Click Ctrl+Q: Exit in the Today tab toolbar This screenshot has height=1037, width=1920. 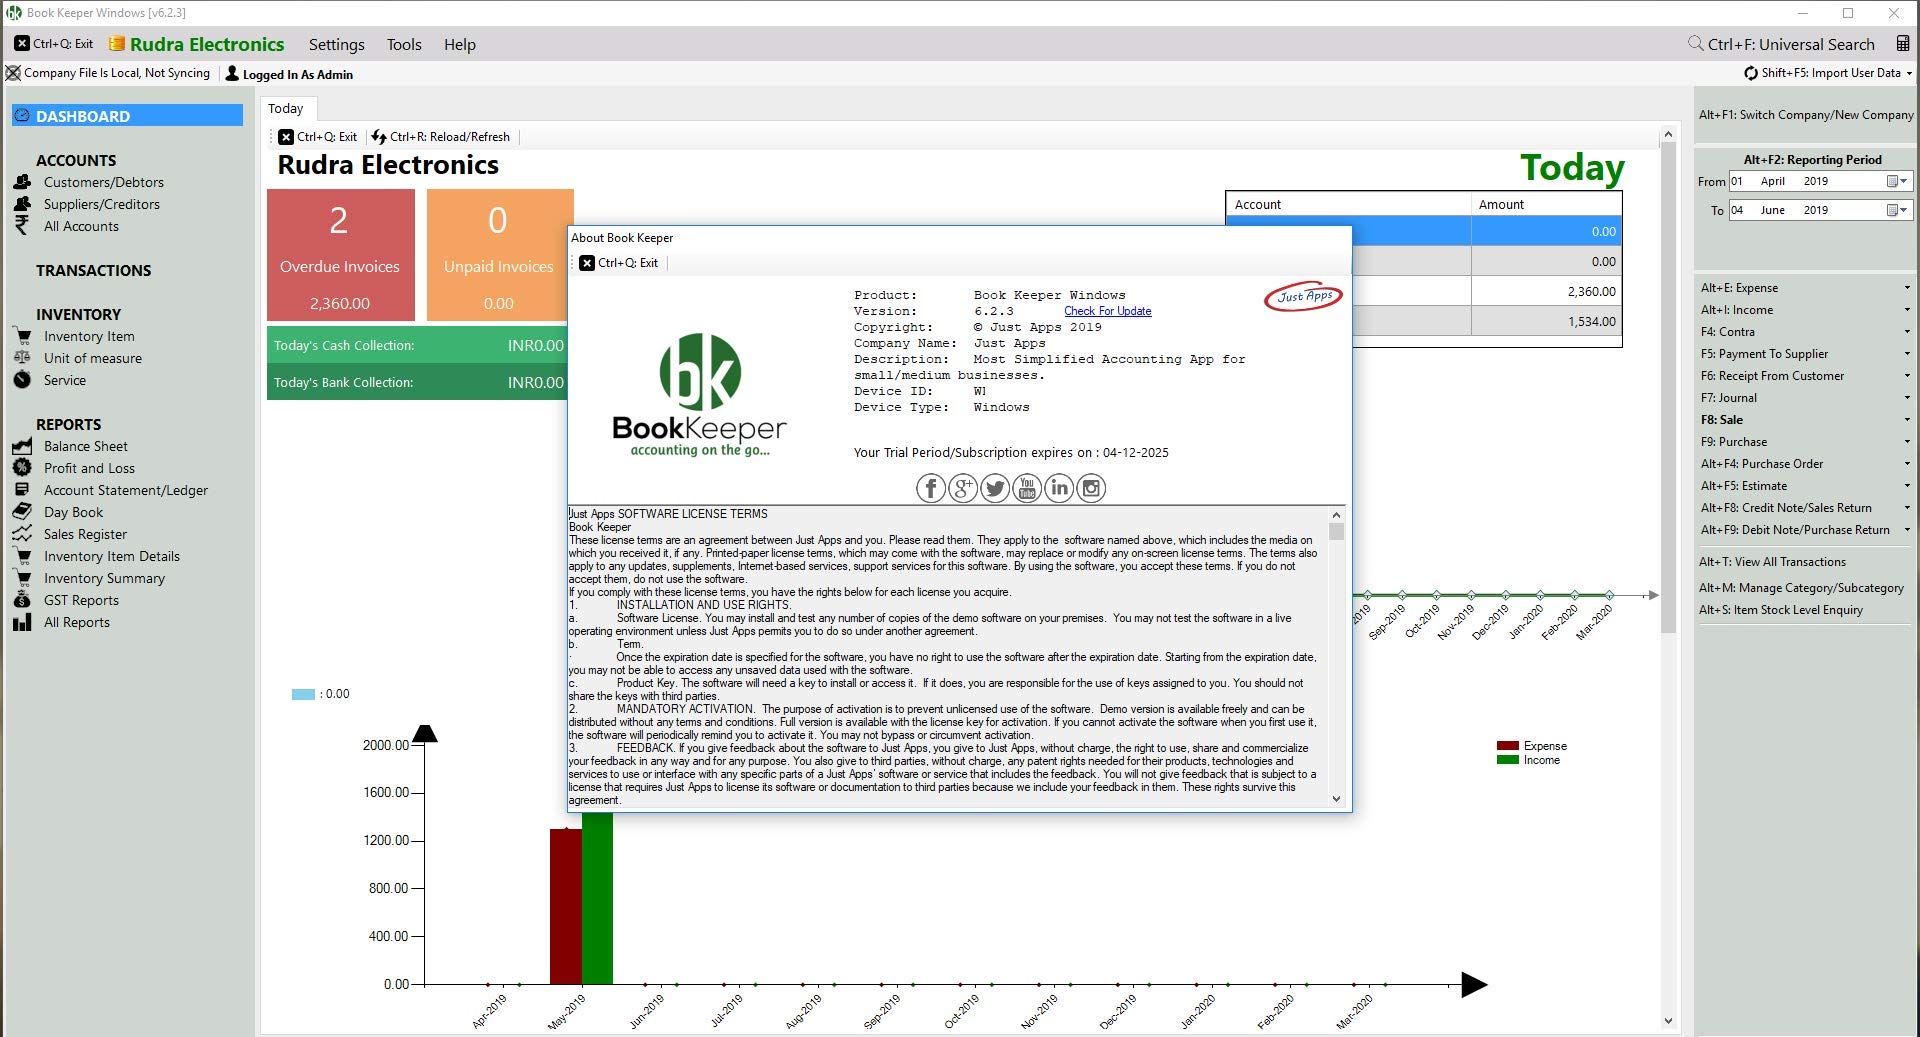coord(318,137)
